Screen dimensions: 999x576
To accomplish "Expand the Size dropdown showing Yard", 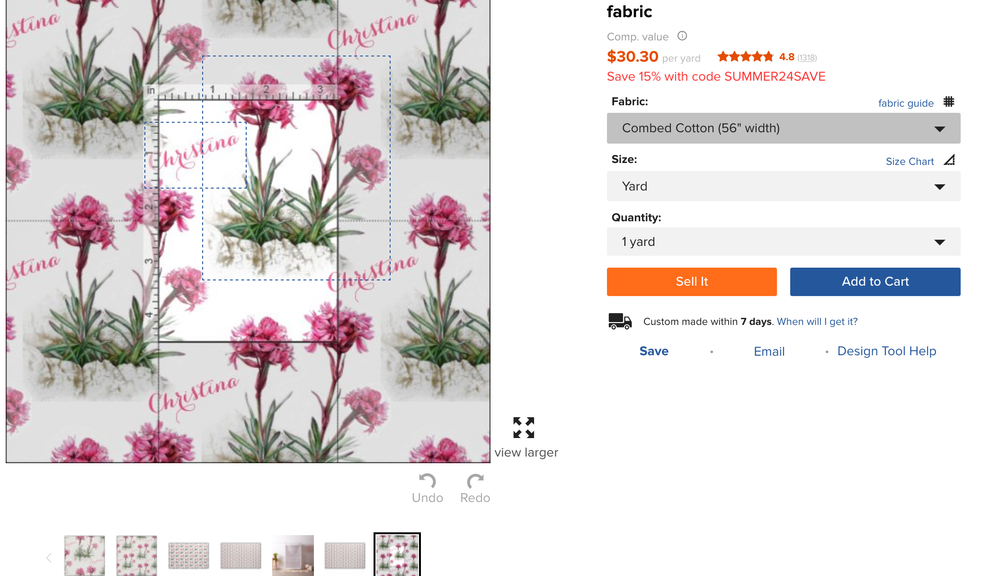I will 783,186.
